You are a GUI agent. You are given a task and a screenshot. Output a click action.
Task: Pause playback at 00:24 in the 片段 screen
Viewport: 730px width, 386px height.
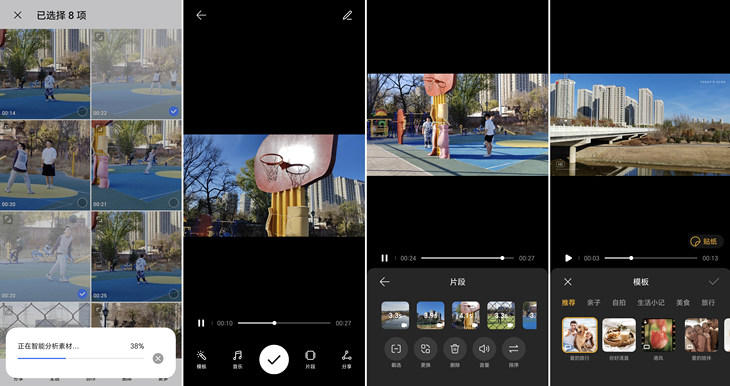coord(385,258)
